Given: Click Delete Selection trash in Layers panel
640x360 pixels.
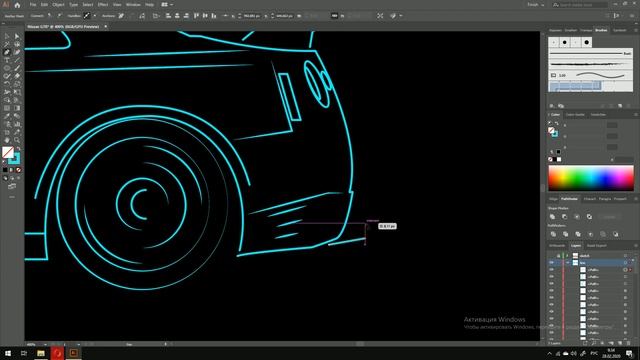Looking at the screenshot, I should (629, 344).
